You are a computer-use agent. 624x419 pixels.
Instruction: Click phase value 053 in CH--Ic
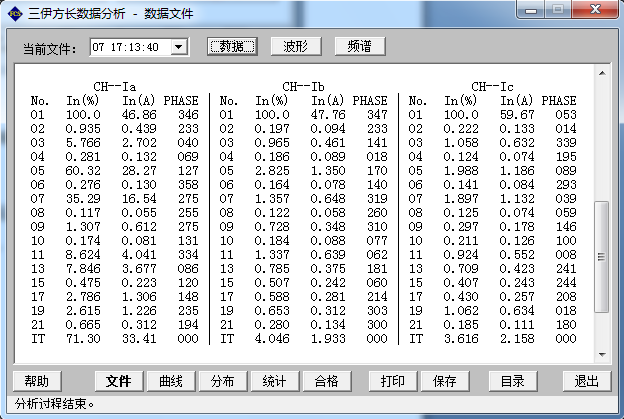[566, 115]
